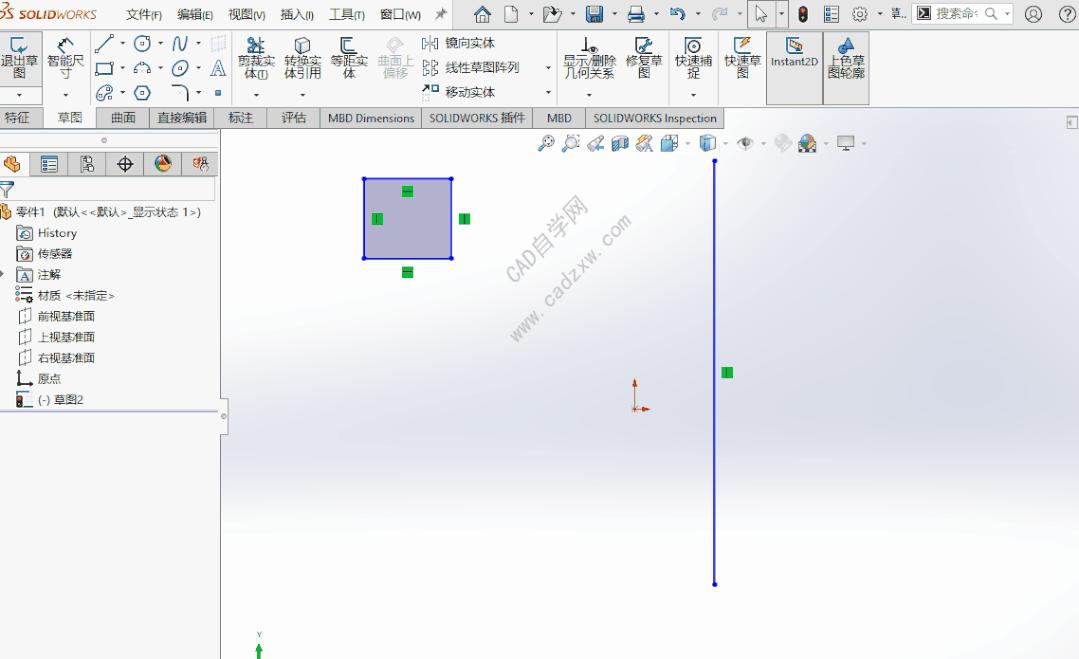The image size is (1079, 659).
Task: Select the 前视基准面 in the feature tree
Action: point(64,315)
